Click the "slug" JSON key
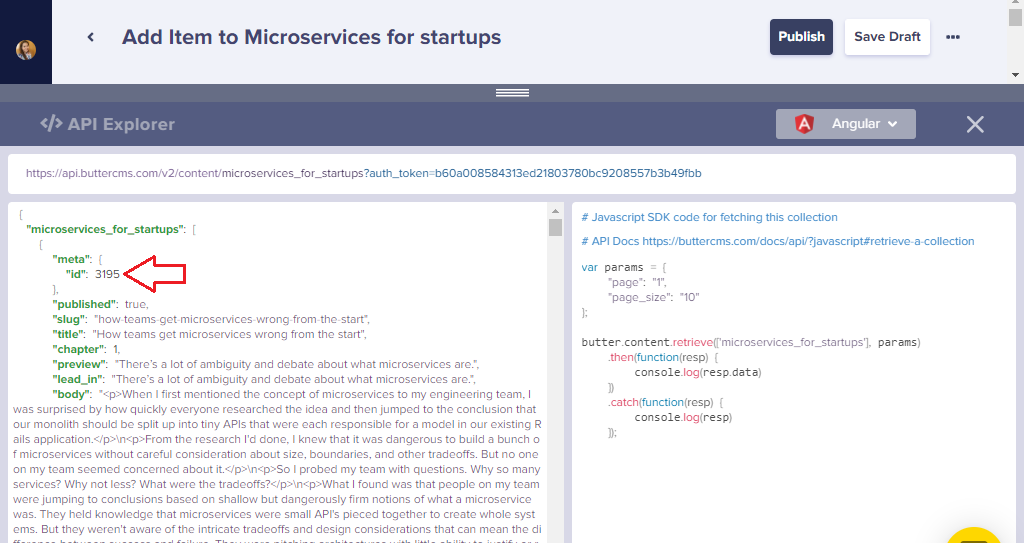Screen dimensions: 1024x543 (69, 320)
